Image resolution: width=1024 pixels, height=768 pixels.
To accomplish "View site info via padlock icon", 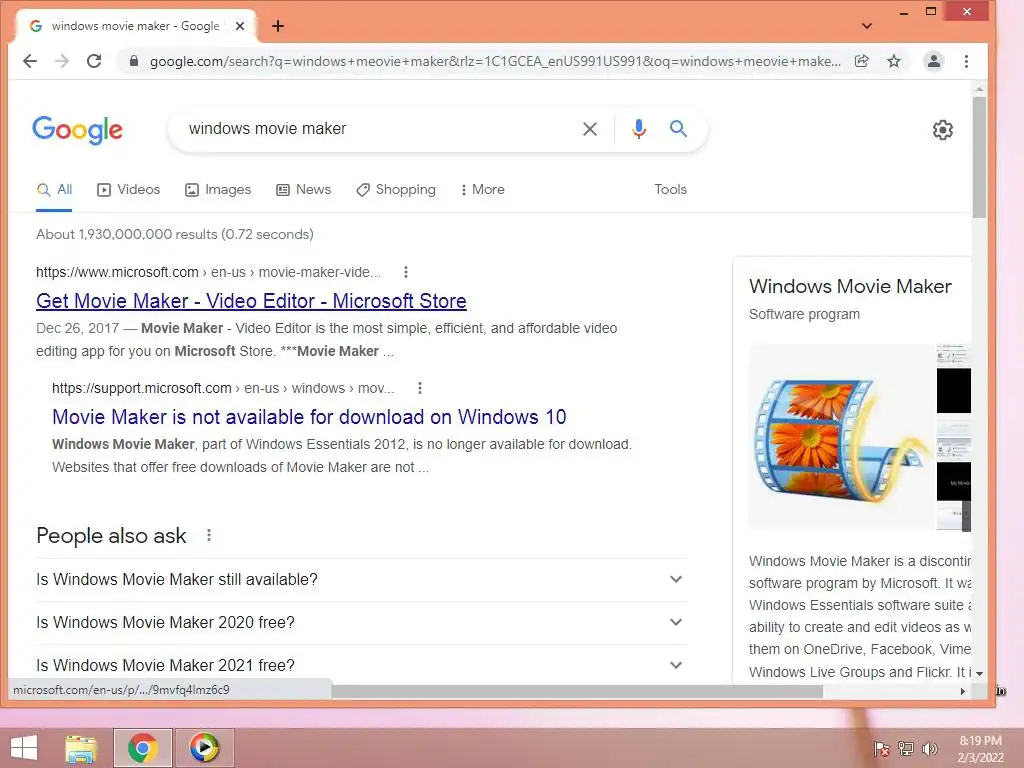I will point(134,61).
